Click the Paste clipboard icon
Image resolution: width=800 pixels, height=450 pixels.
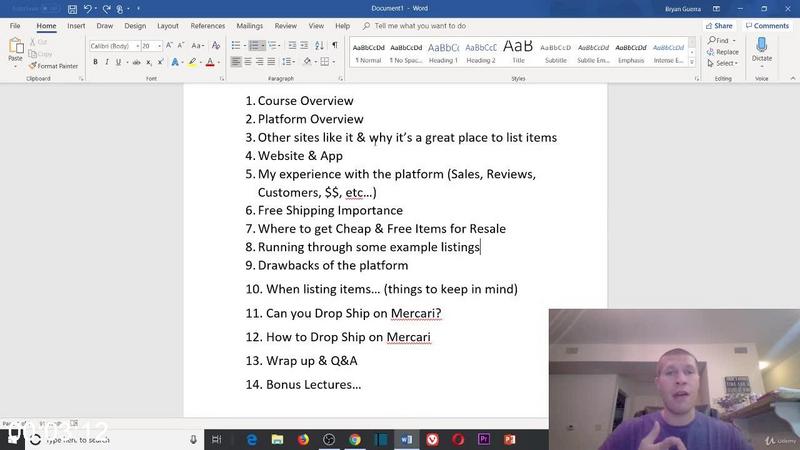[x=15, y=46]
